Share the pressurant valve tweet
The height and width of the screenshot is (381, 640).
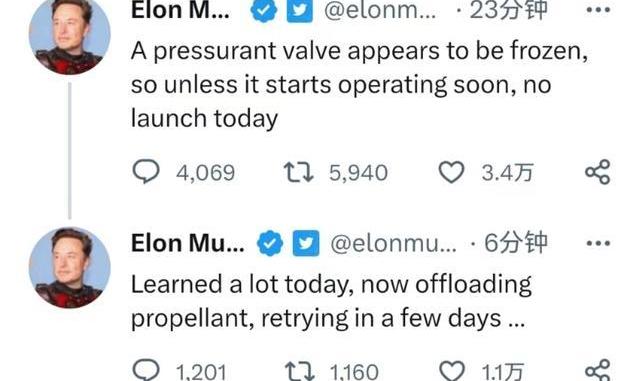coord(598,172)
